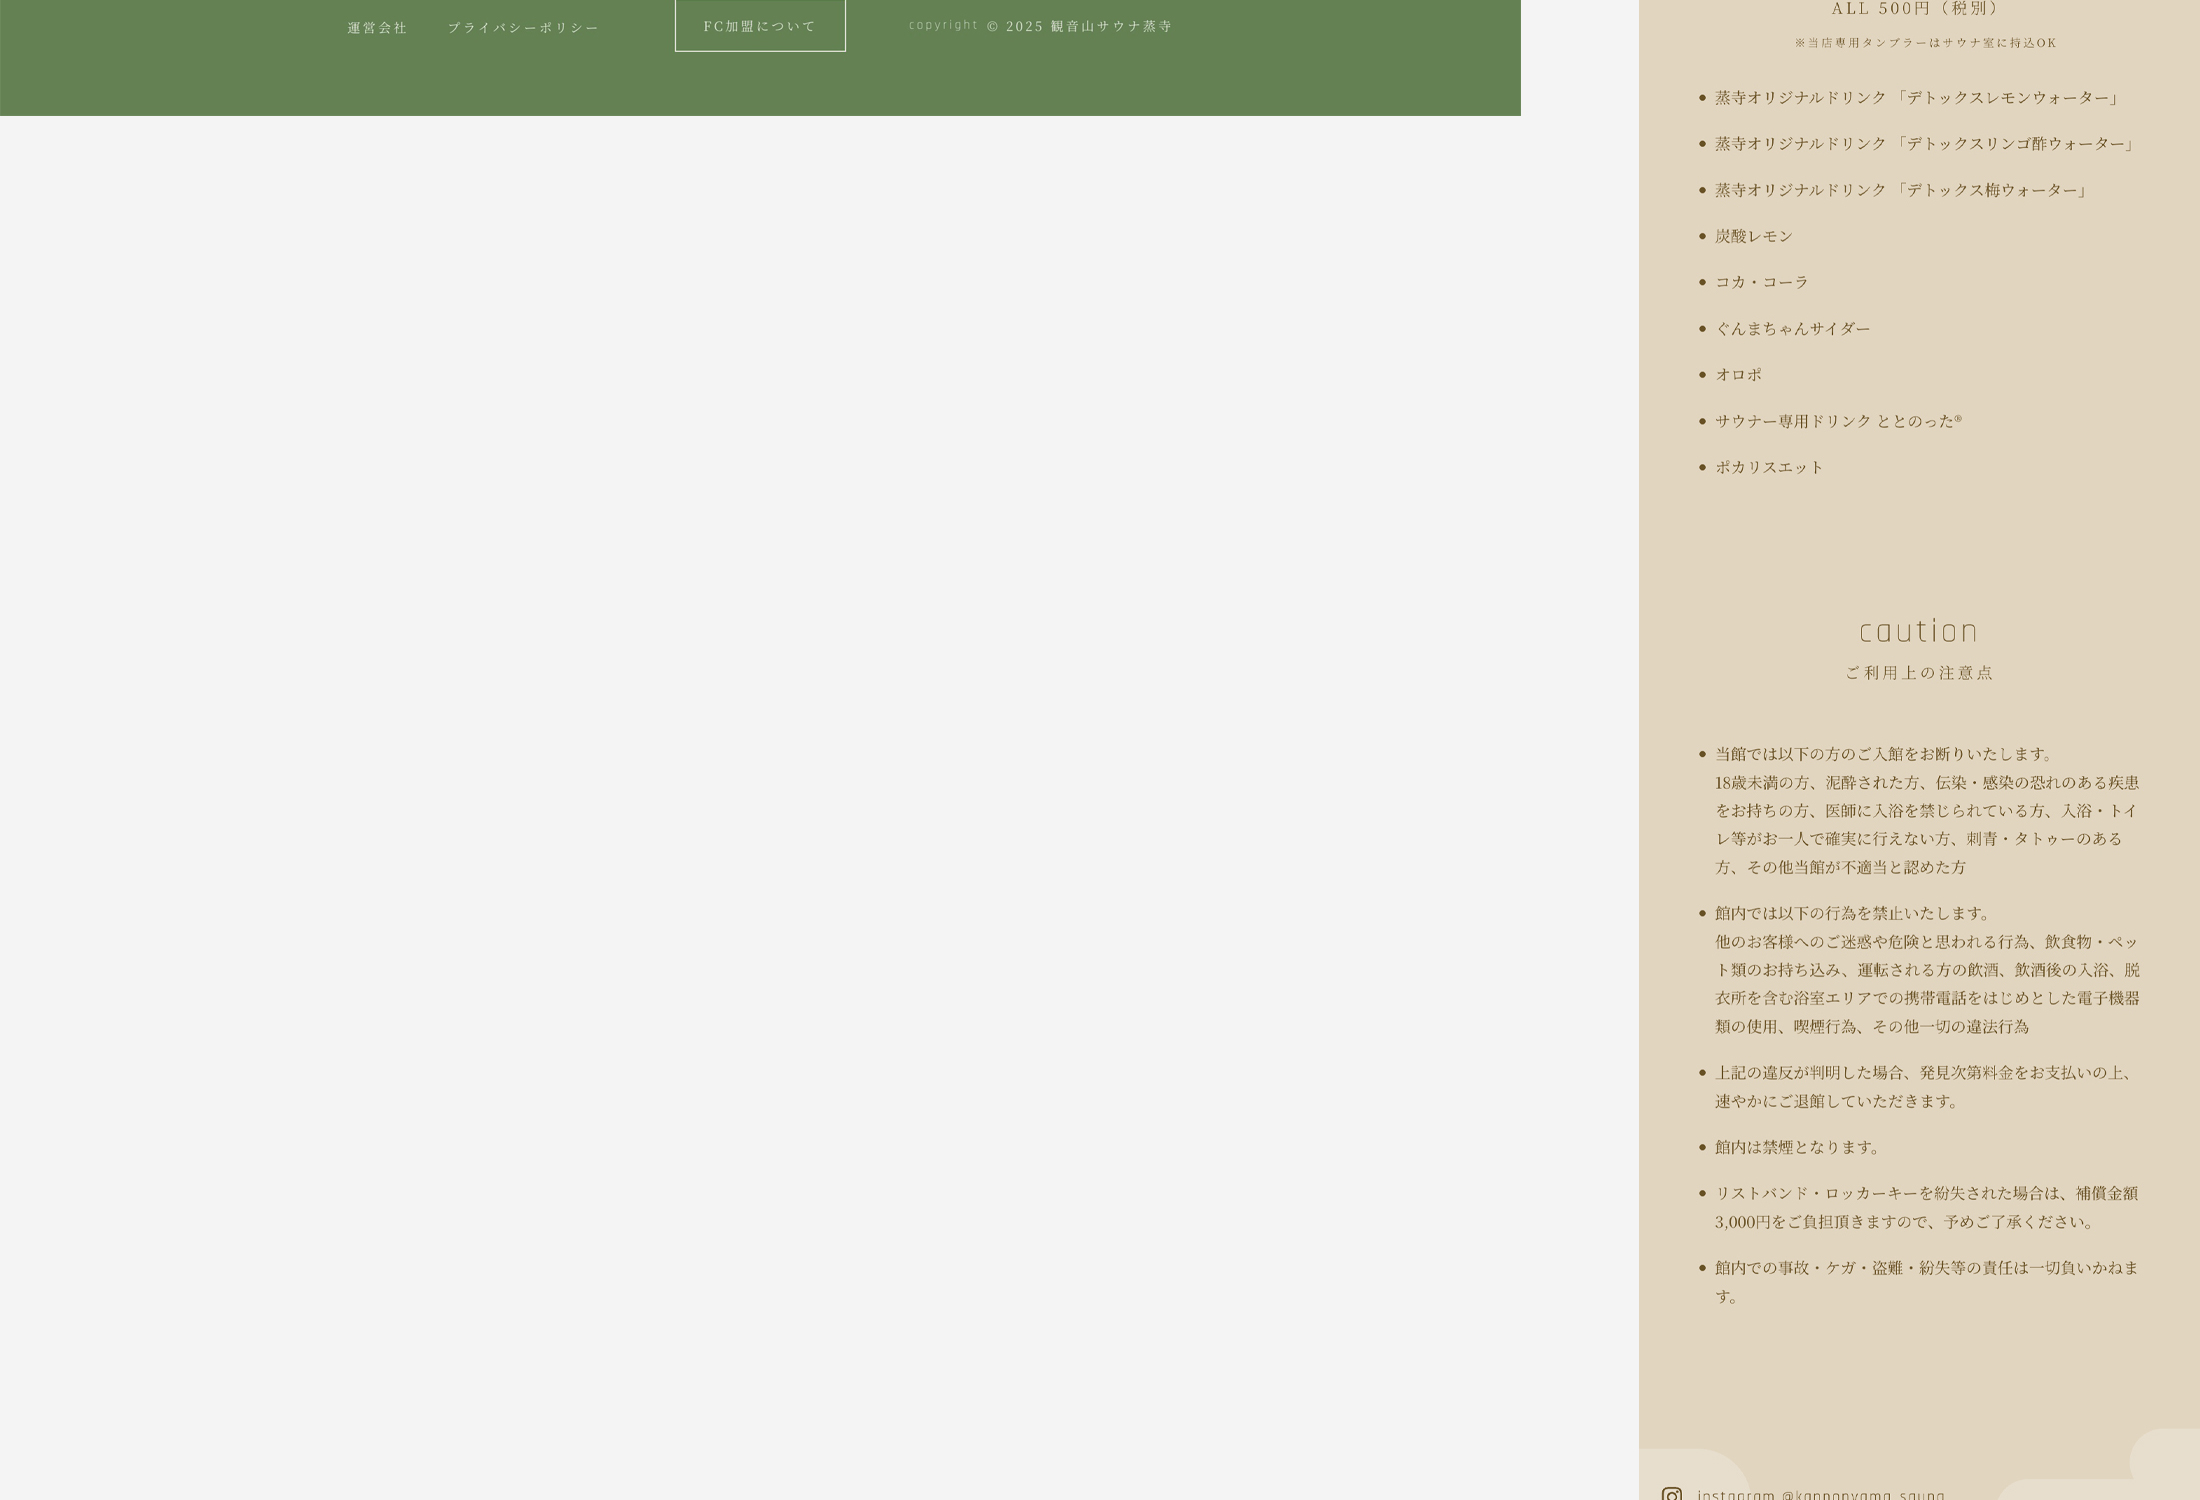The height and width of the screenshot is (1500, 2200).
Task: Click the caution section heading
Action: click(1918, 632)
